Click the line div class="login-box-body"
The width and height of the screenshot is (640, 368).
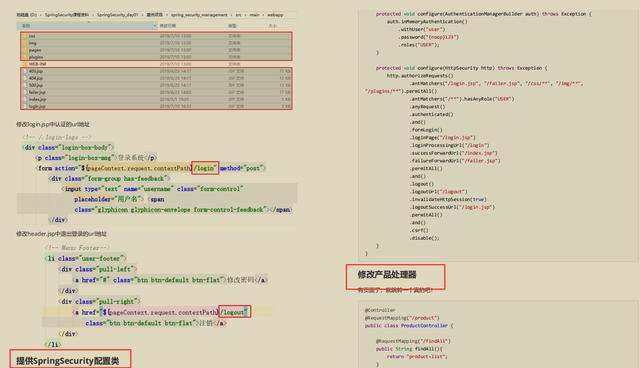68,147
